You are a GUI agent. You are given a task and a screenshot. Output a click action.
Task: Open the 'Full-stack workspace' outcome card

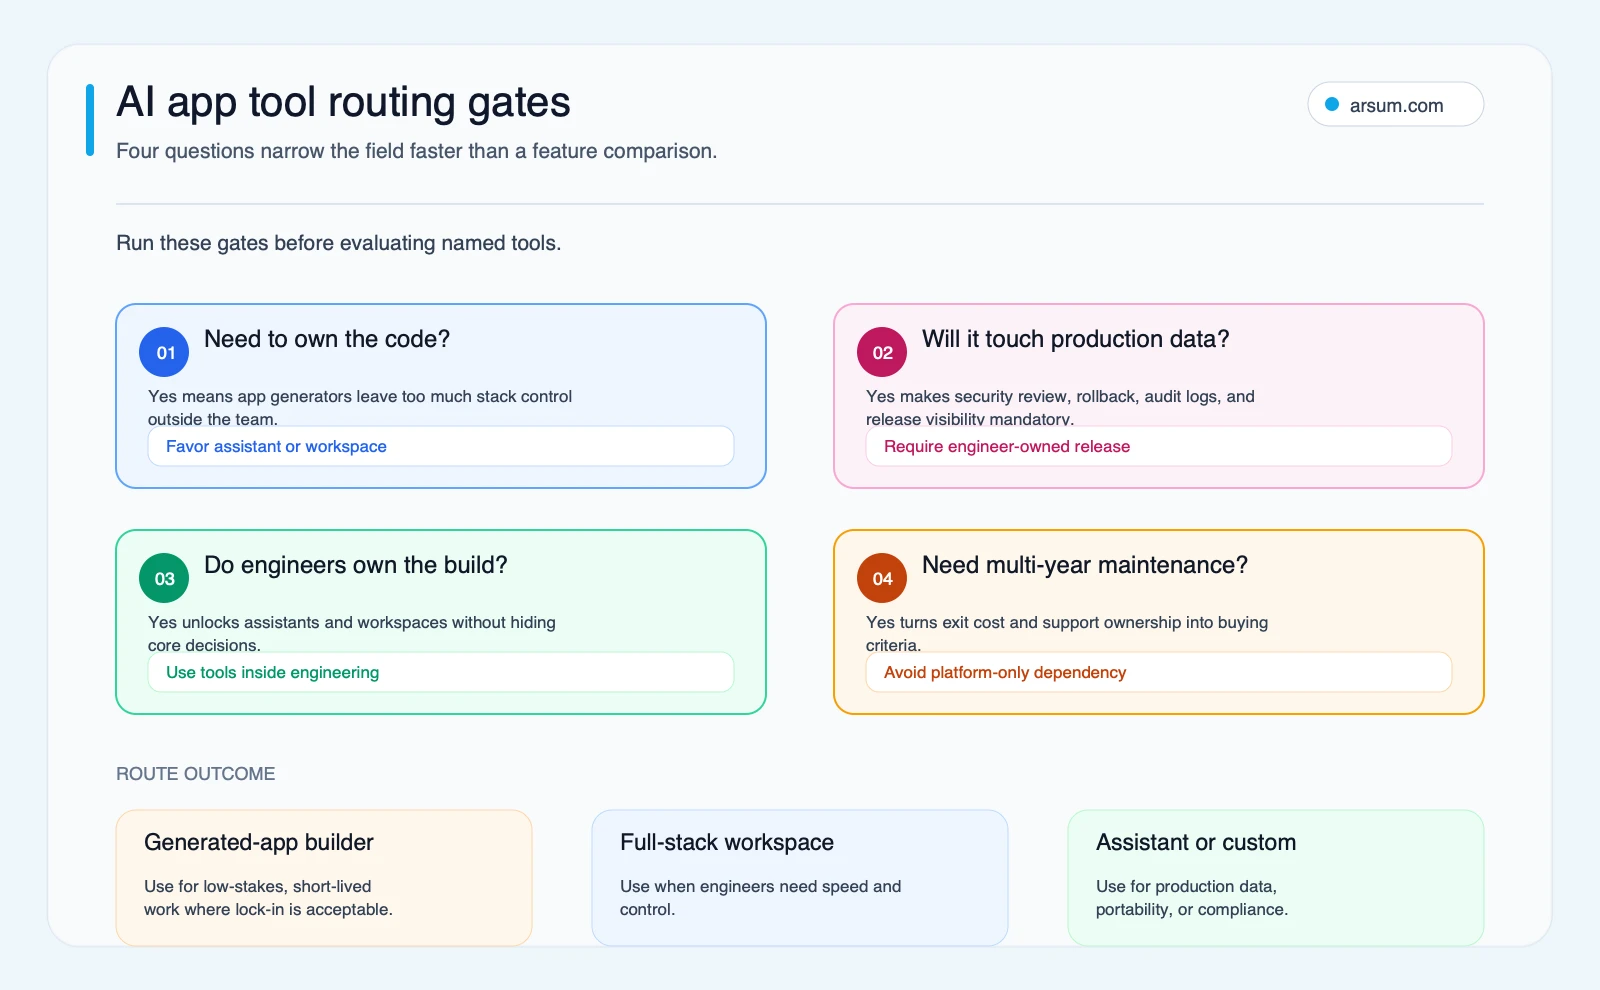click(x=800, y=878)
